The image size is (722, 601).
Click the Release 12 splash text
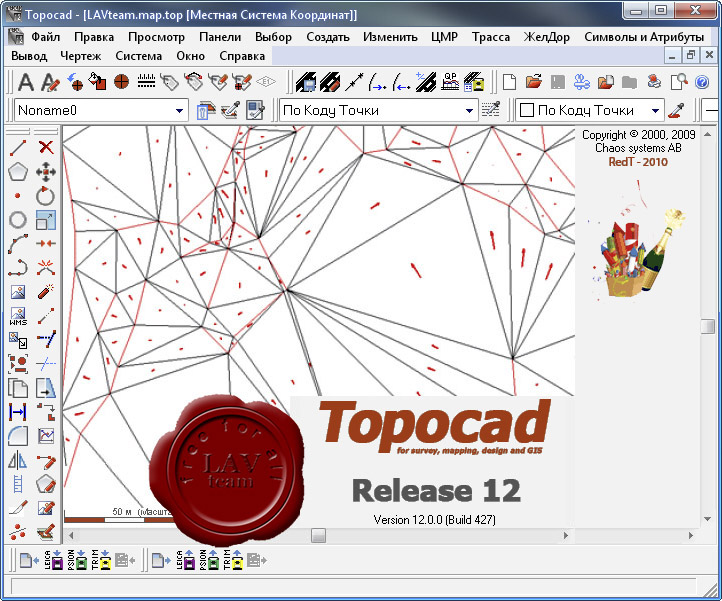436,490
